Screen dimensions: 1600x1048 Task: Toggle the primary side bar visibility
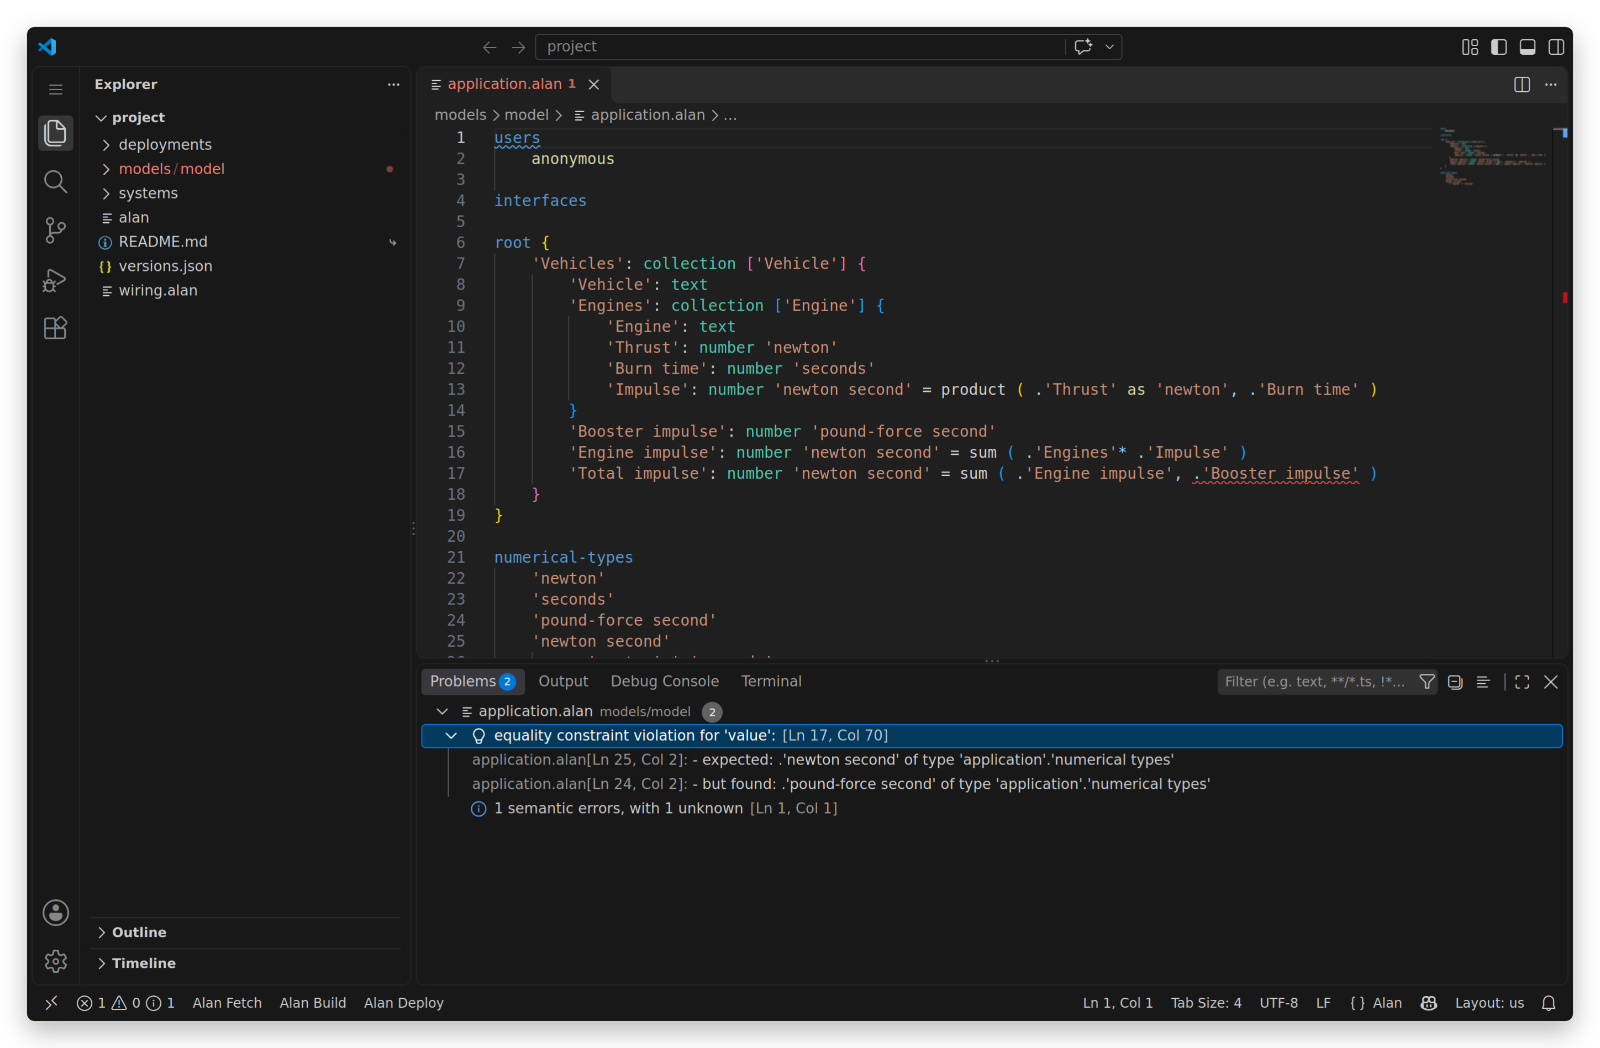pyautogui.click(x=1499, y=47)
